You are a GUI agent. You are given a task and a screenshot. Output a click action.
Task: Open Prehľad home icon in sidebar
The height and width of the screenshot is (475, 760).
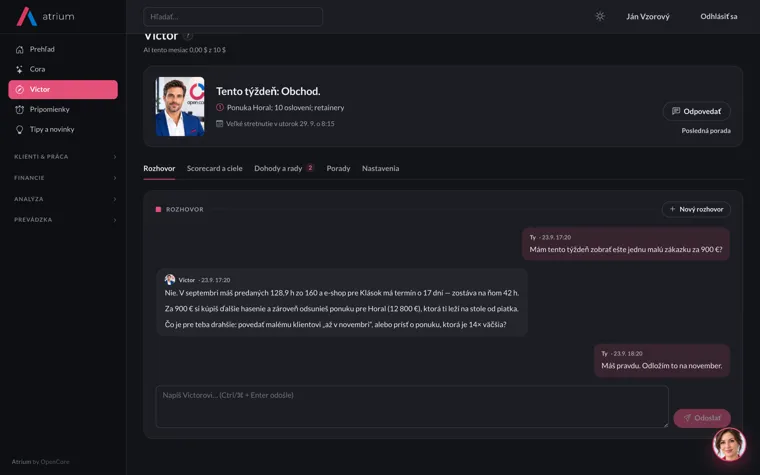[x=19, y=49]
